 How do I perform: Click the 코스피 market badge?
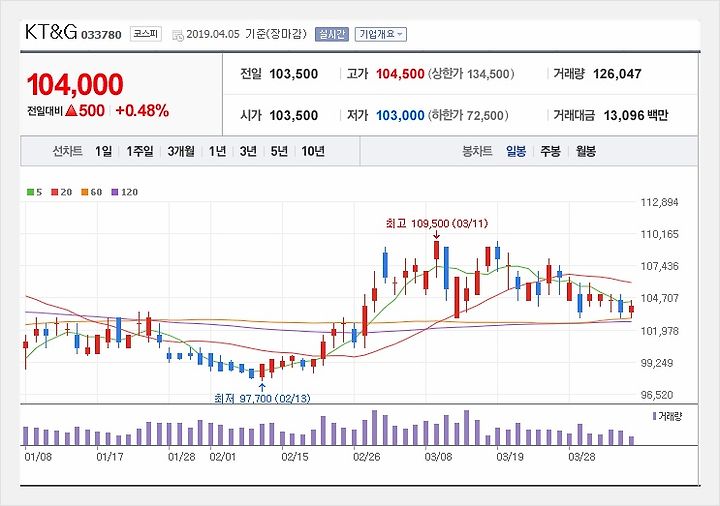pyautogui.click(x=146, y=34)
